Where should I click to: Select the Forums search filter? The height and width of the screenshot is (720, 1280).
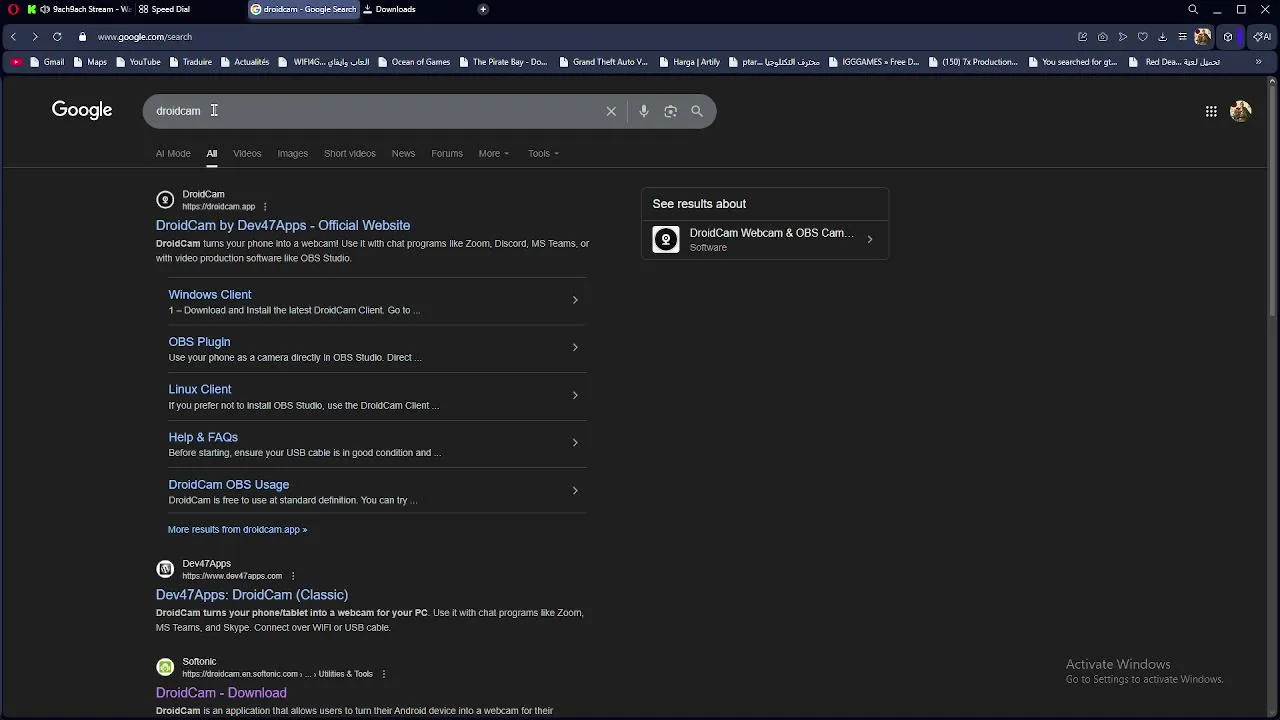click(447, 153)
